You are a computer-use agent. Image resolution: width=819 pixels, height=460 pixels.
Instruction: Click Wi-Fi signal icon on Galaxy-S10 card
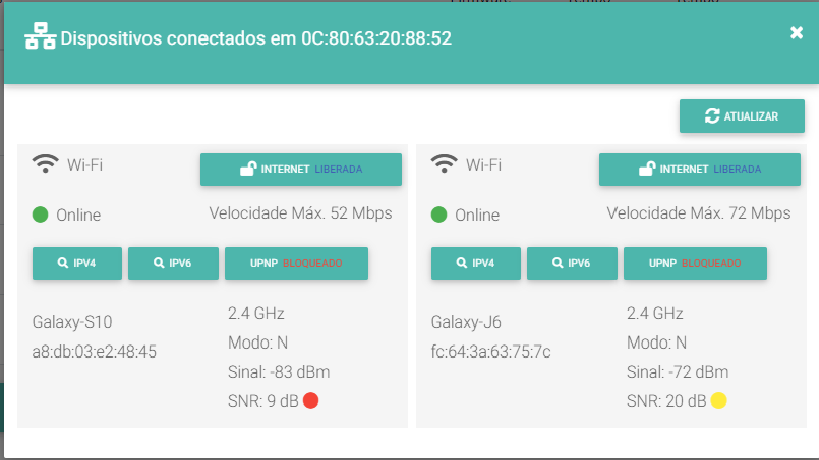tap(45, 163)
